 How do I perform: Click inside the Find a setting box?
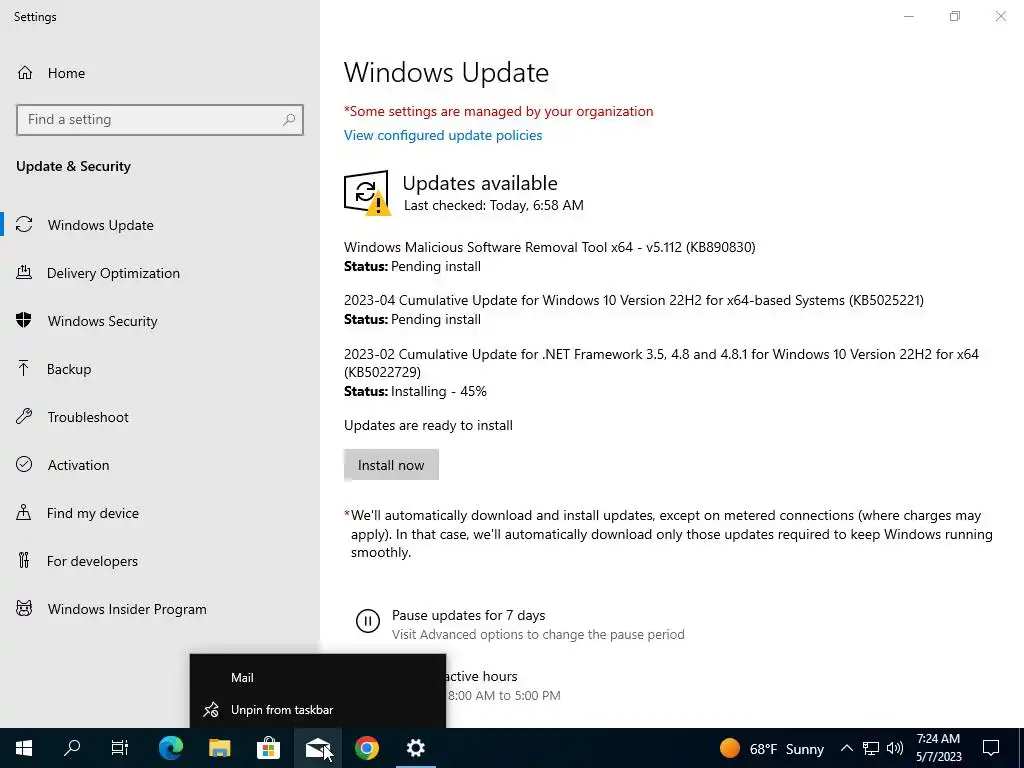[x=160, y=120]
